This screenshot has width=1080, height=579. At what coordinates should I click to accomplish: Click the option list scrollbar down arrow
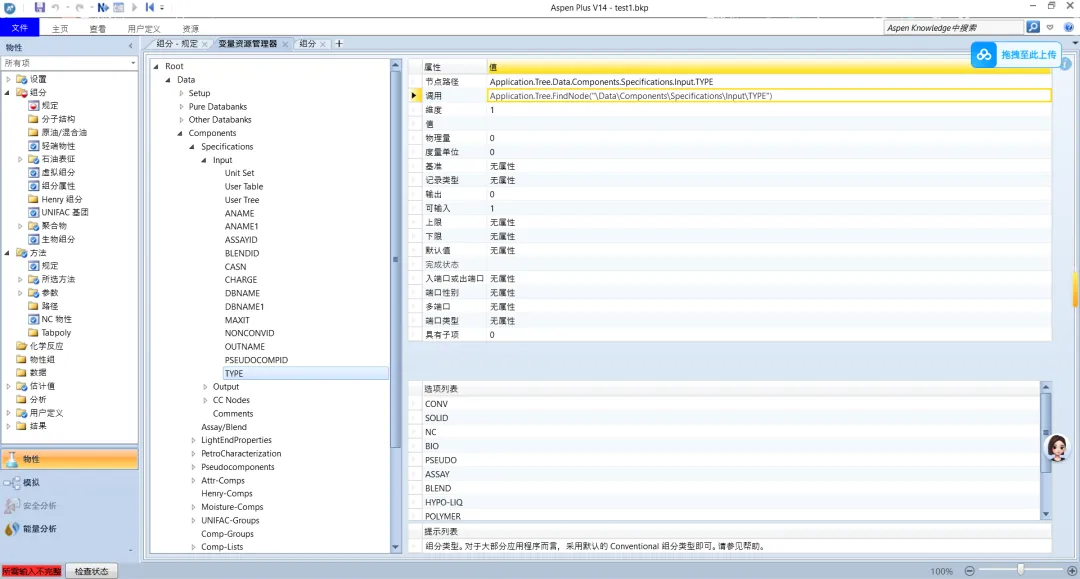(x=1046, y=514)
